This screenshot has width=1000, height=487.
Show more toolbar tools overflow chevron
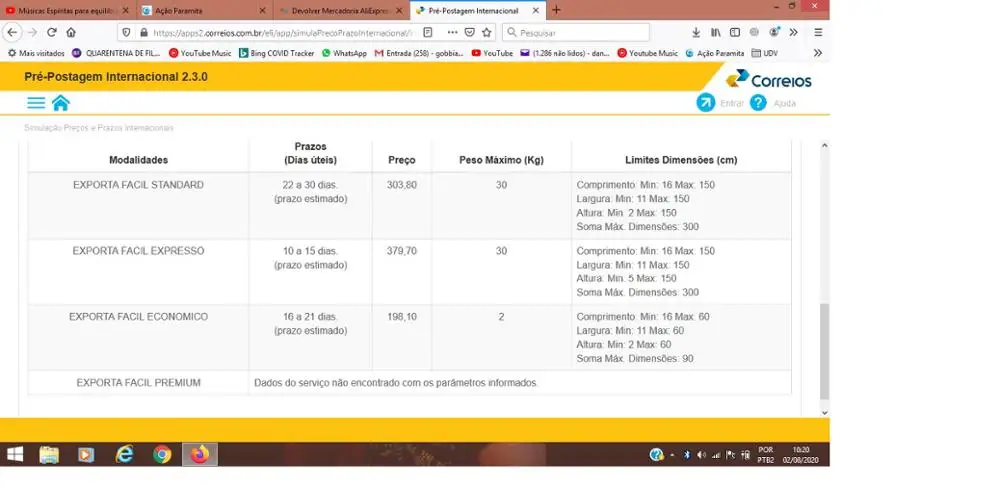tap(793, 33)
